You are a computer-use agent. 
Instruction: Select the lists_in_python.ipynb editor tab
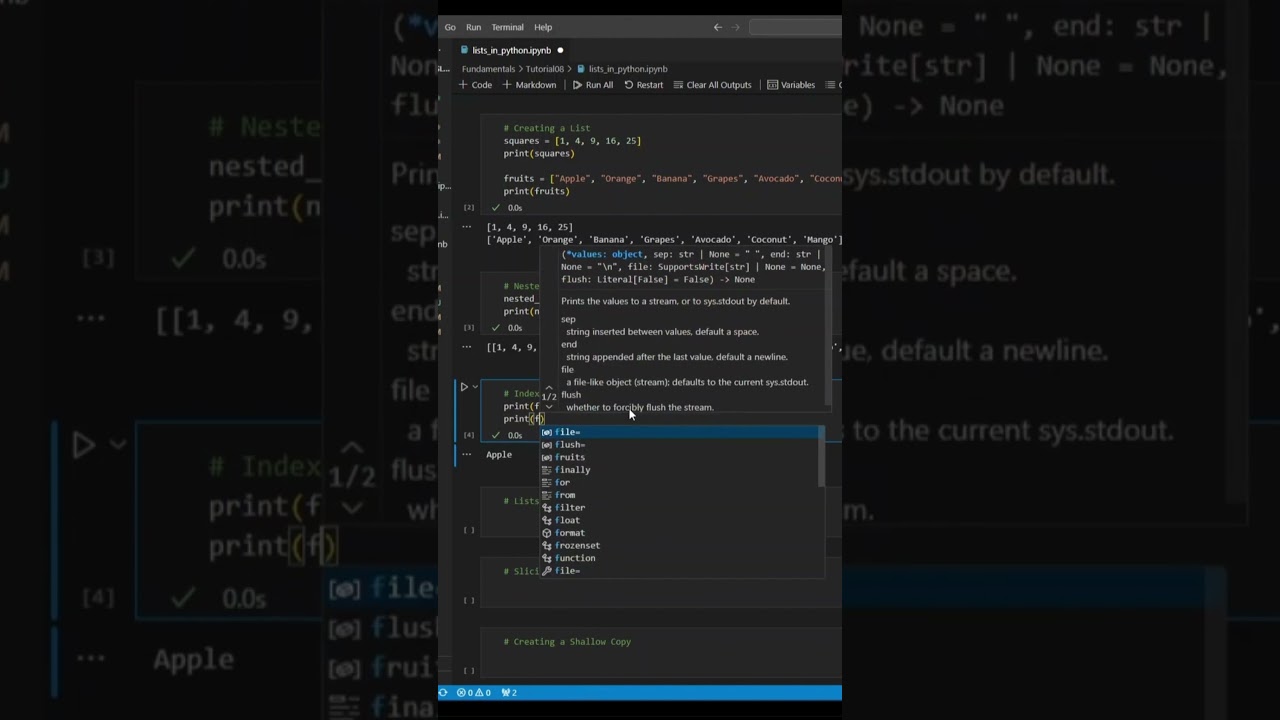coord(511,50)
